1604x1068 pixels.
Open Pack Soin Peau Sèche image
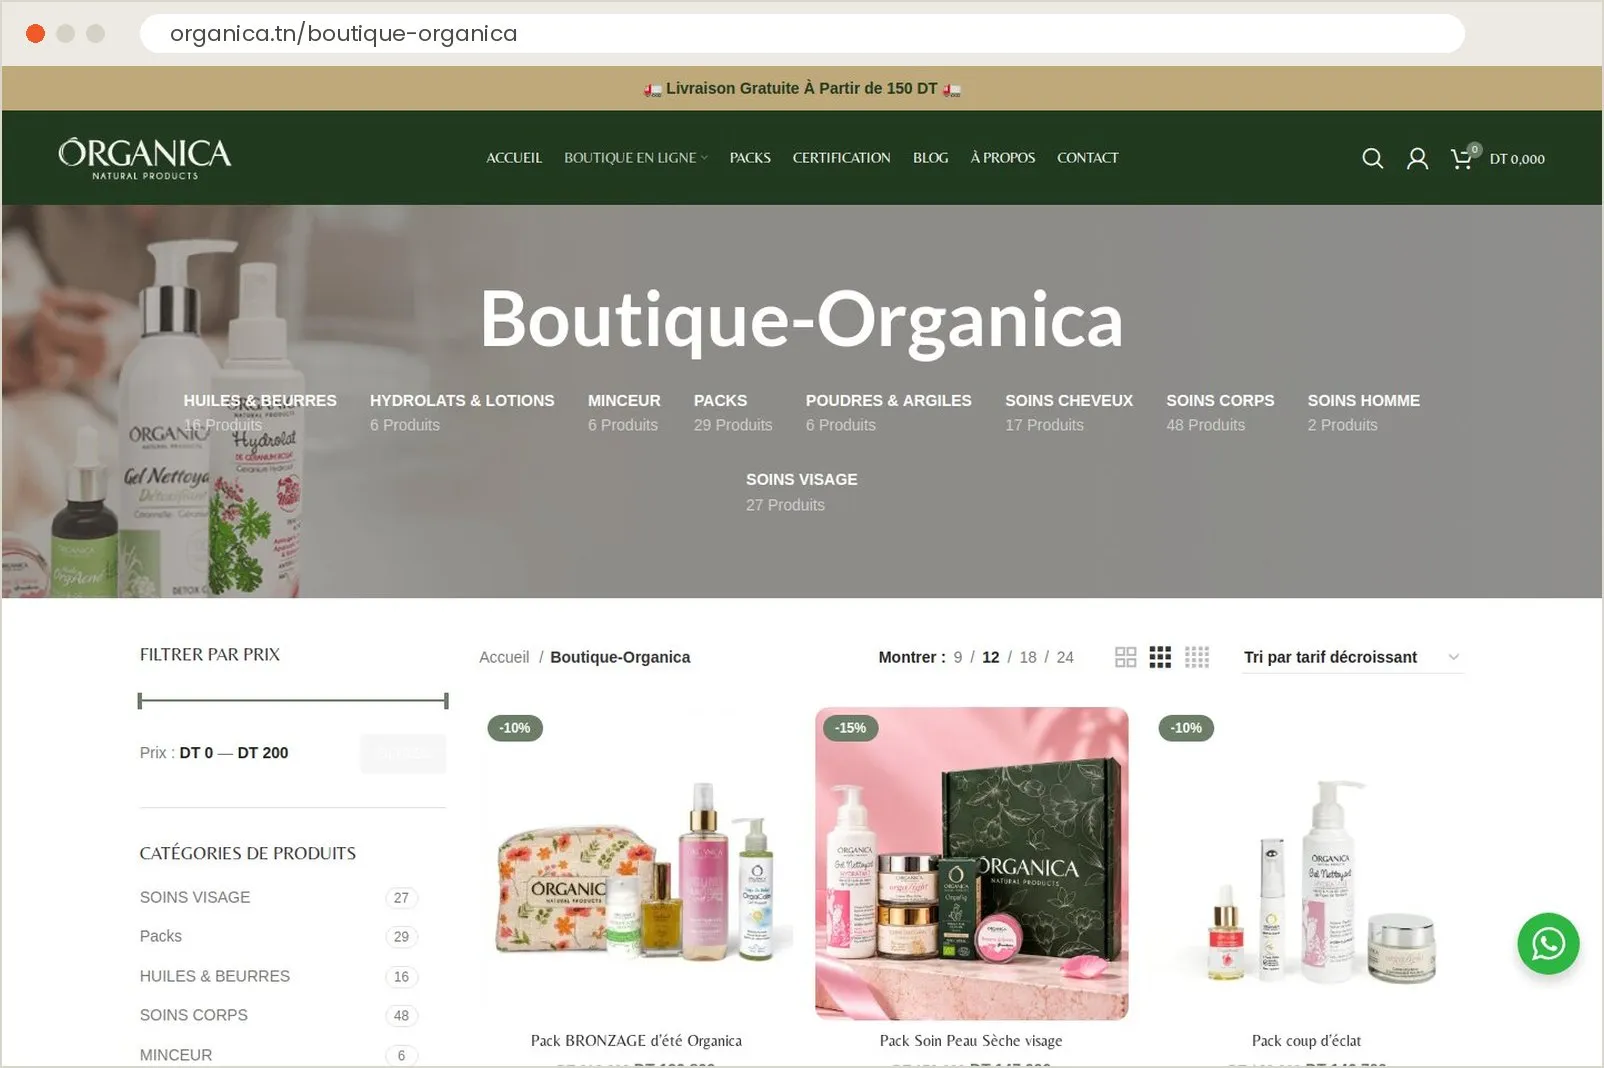[x=971, y=864]
